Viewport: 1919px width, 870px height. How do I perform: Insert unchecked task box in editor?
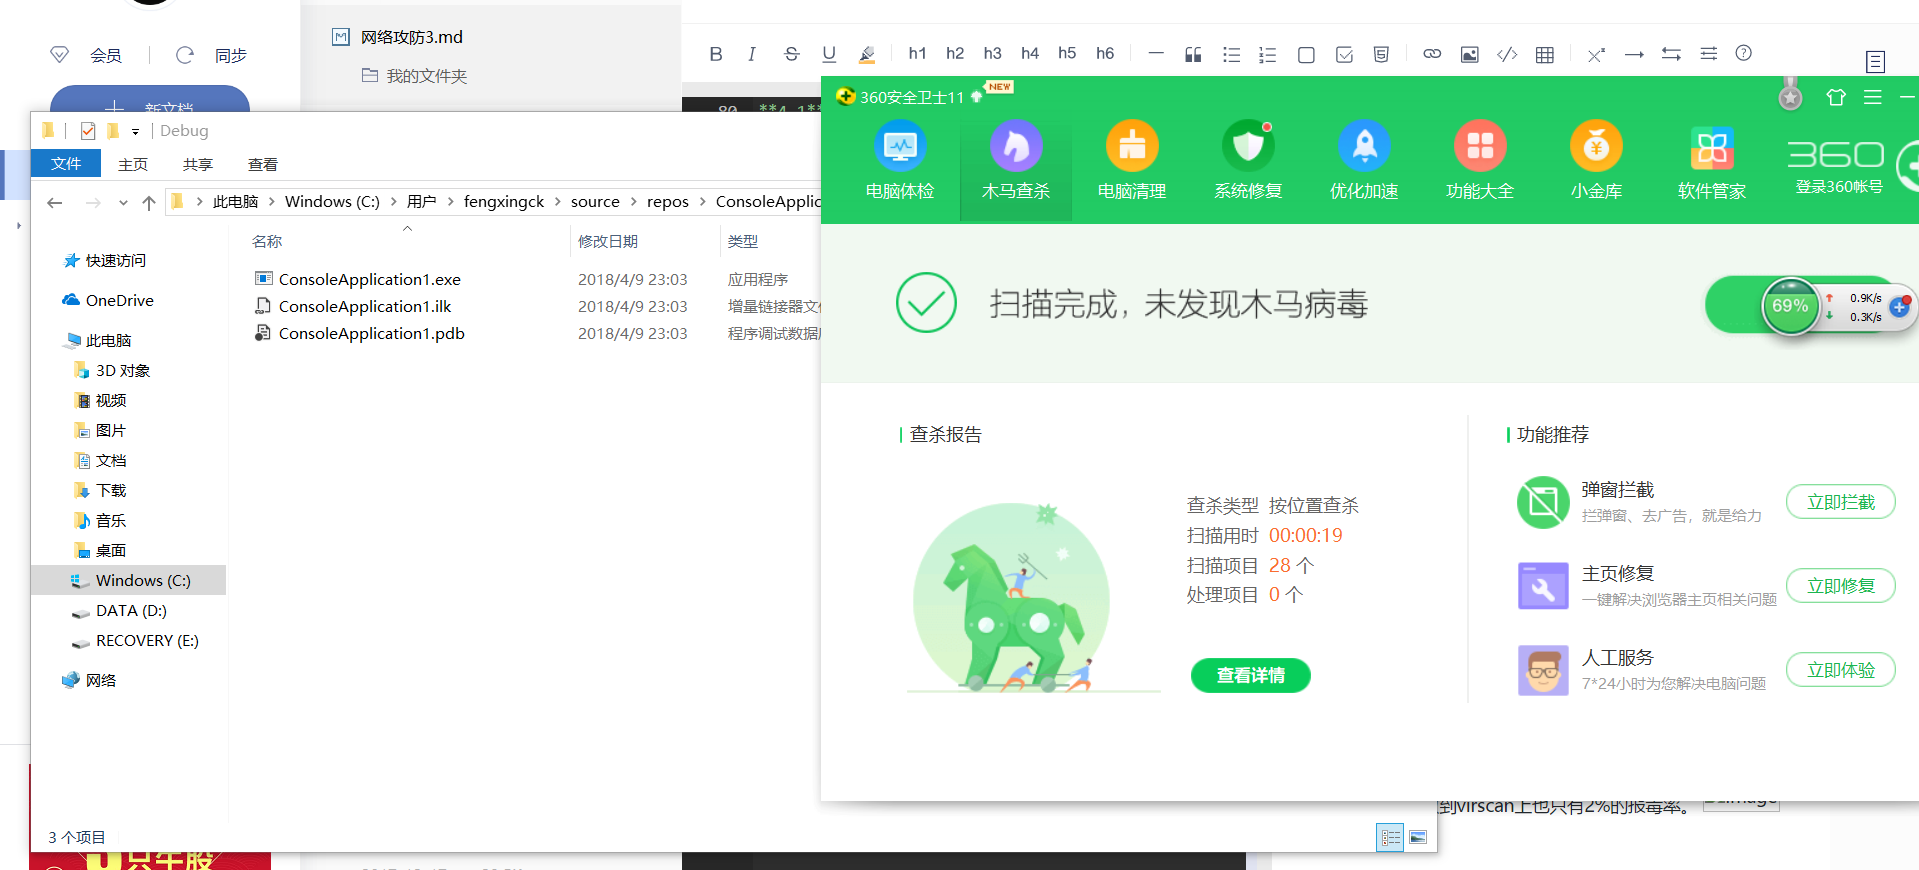pyautogui.click(x=1306, y=55)
